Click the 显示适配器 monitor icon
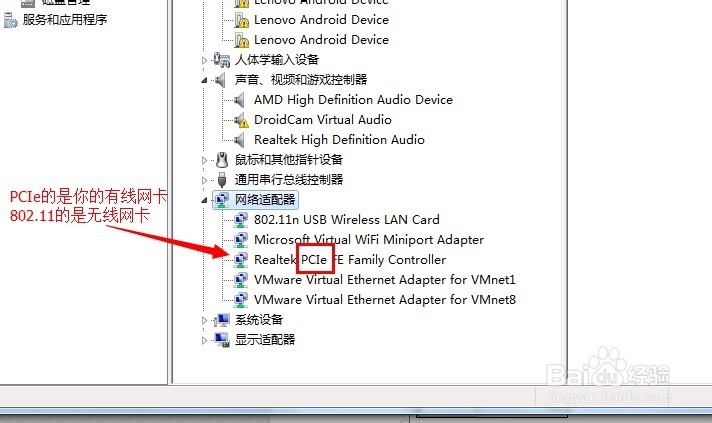Screen dimensions: 712x423 [222, 340]
